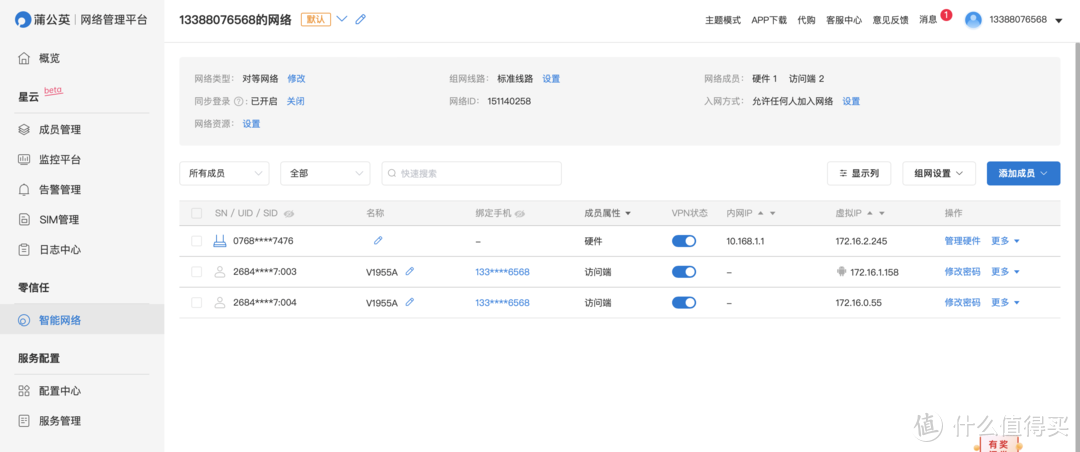Click the search magnifier icon

pyautogui.click(x=393, y=174)
